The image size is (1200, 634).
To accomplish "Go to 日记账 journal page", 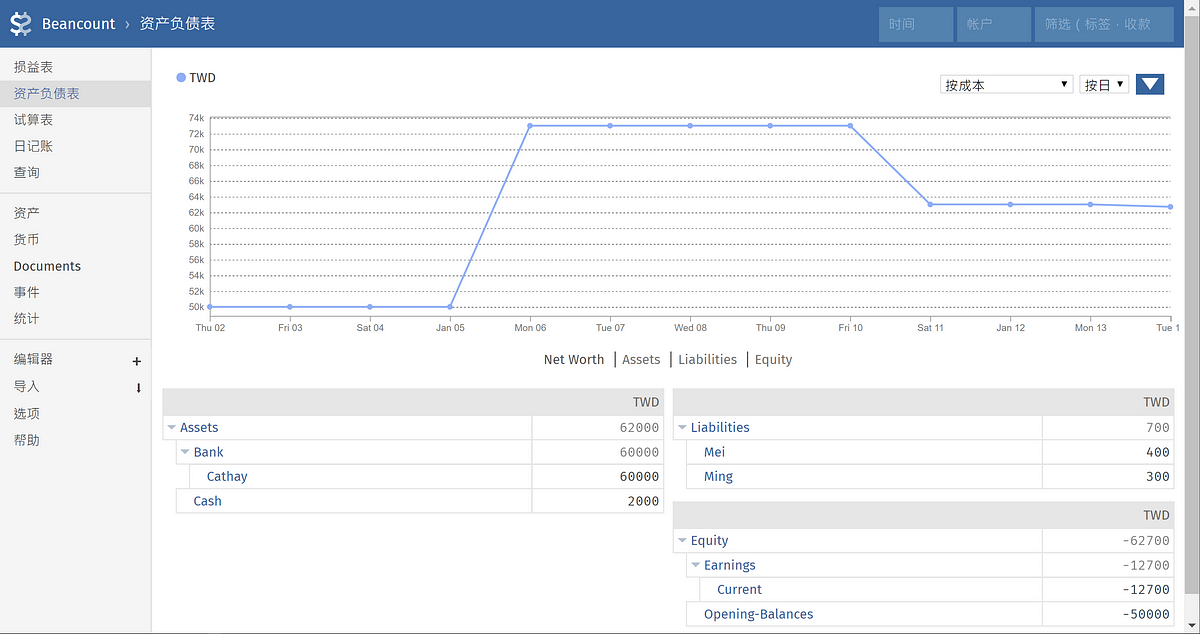I will [33, 146].
